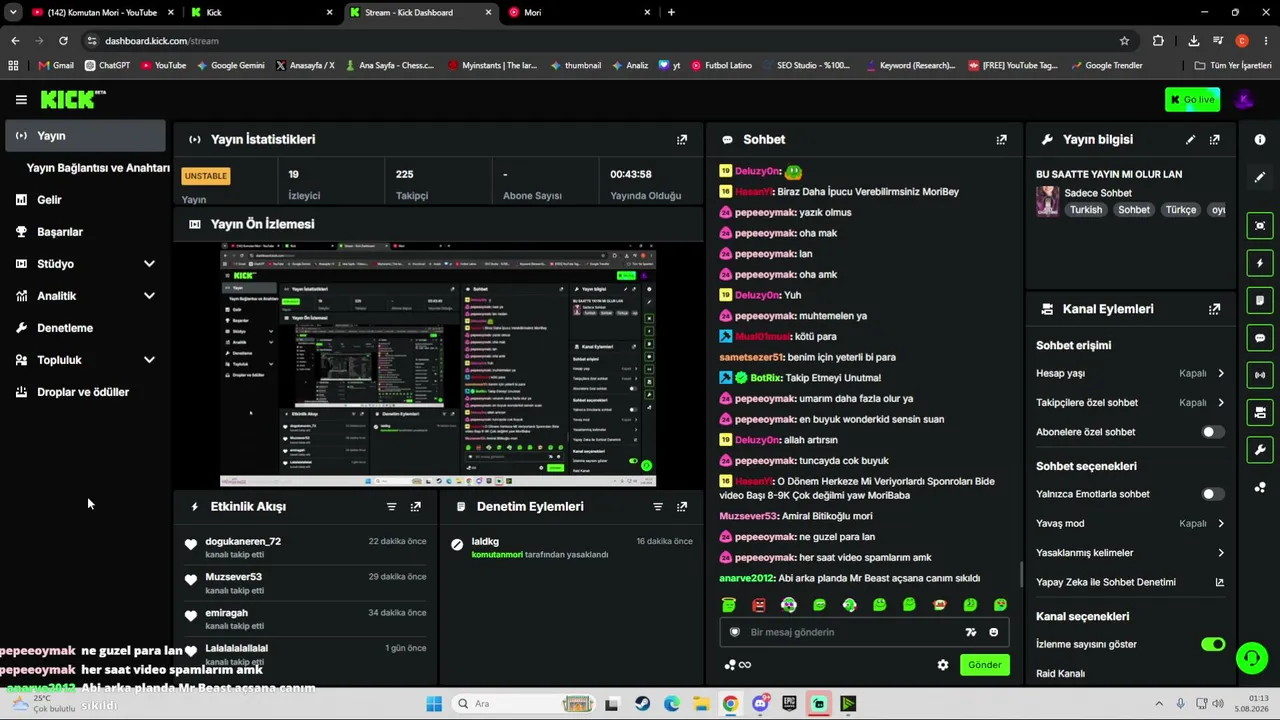Pop out the Yayın İstatistikleri panel
This screenshot has width=1280, height=720.
[x=682, y=140]
